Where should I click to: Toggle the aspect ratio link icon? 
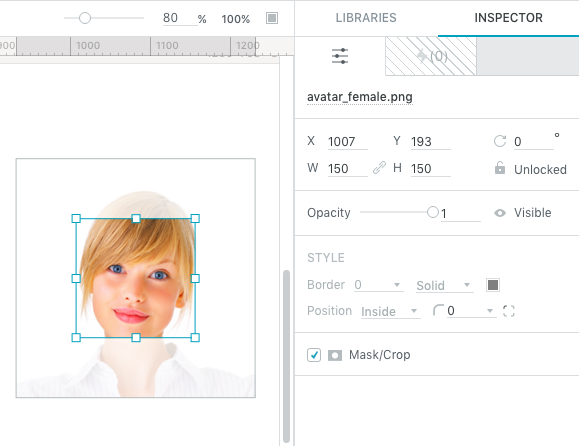click(379, 168)
